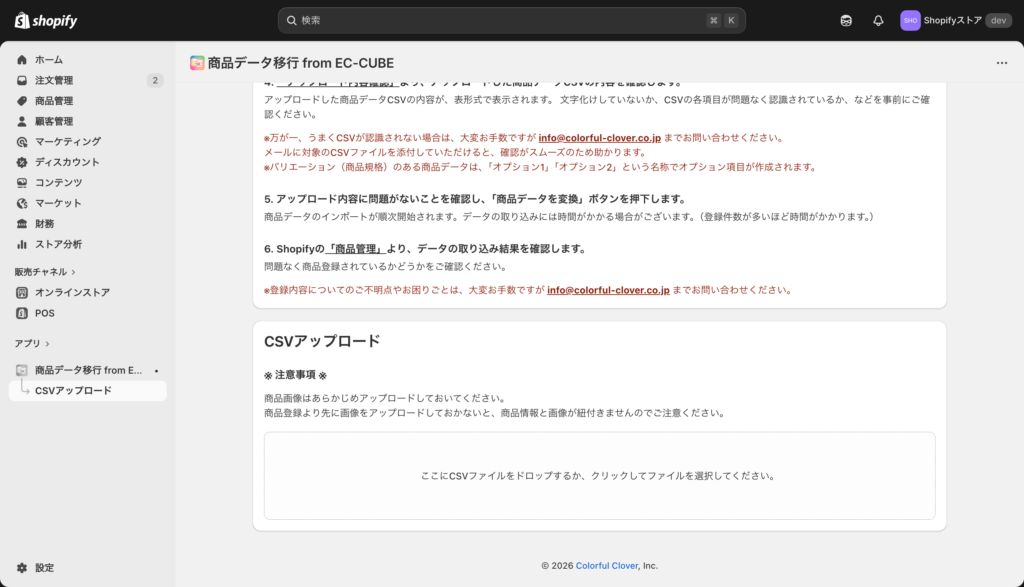Select CSVアップロード in the sidebar
Image resolution: width=1024 pixels, height=587 pixels.
click(73, 391)
